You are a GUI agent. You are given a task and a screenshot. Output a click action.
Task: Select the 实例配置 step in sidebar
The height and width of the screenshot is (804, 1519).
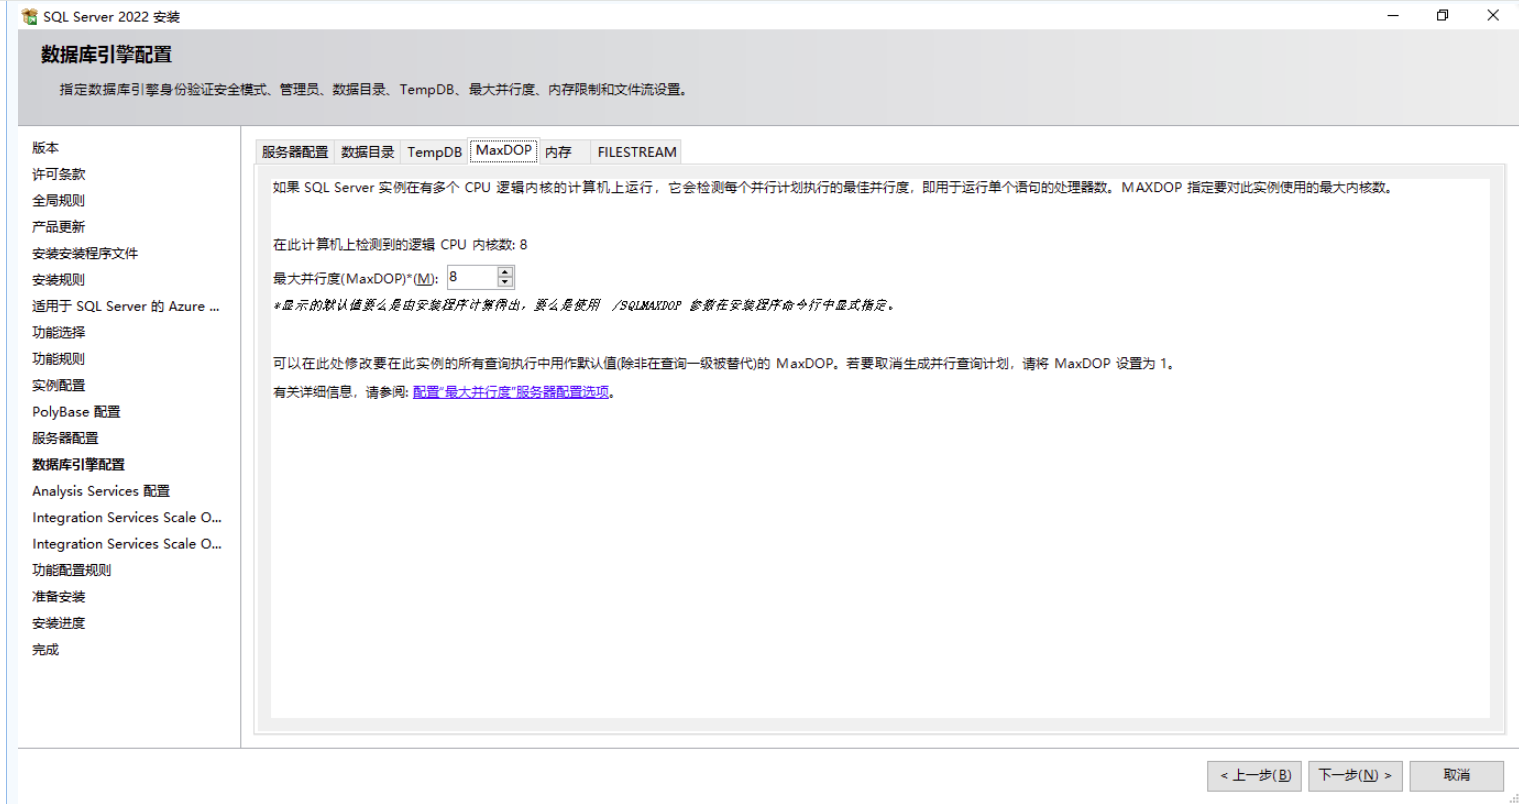pos(59,385)
